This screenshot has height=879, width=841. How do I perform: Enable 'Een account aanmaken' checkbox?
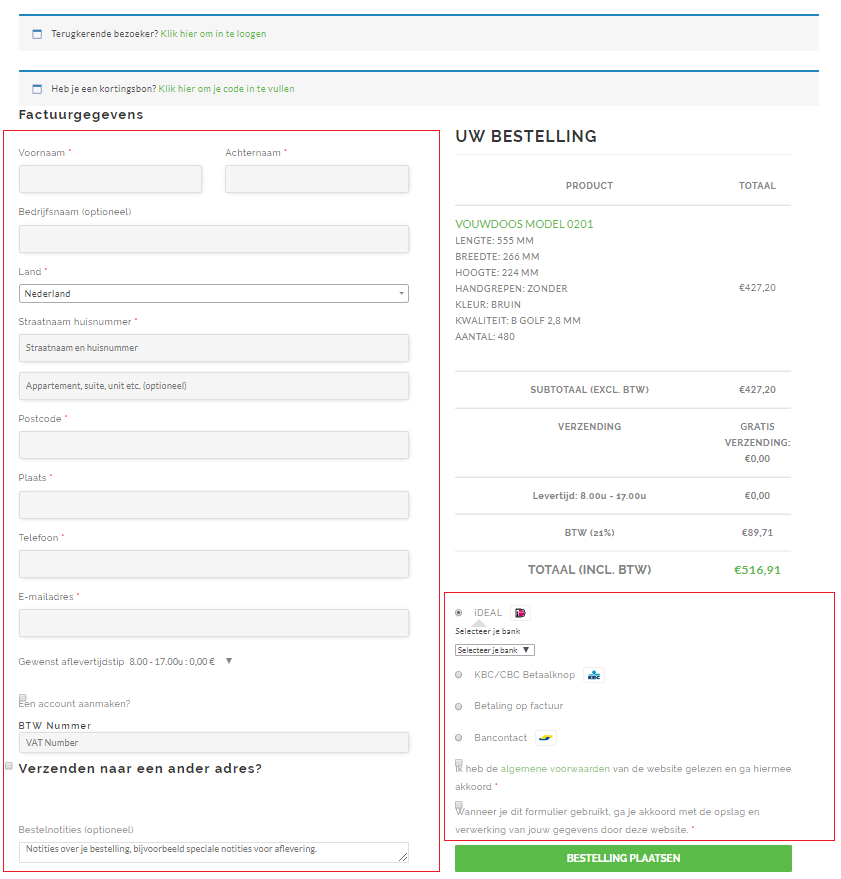point(23,698)
